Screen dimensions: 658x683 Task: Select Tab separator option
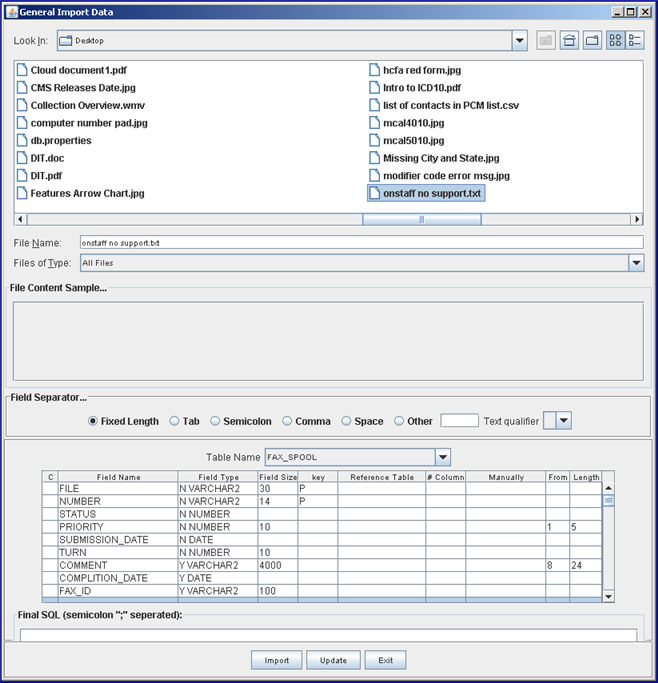coord(174,421)
